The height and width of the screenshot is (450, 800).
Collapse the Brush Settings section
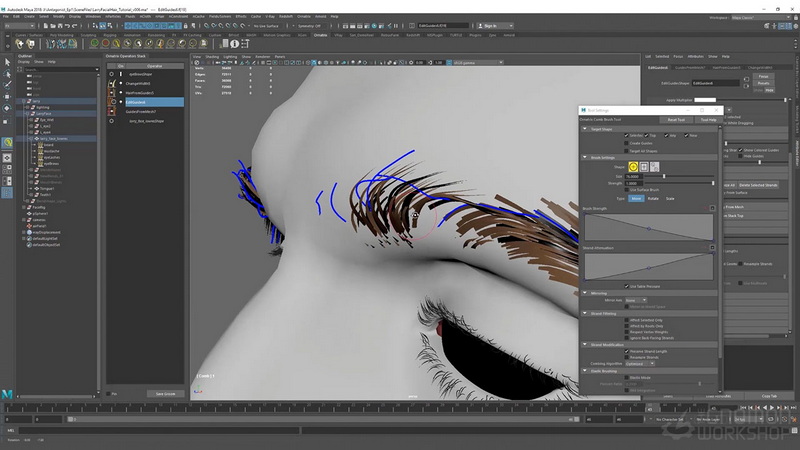point(585,157)
